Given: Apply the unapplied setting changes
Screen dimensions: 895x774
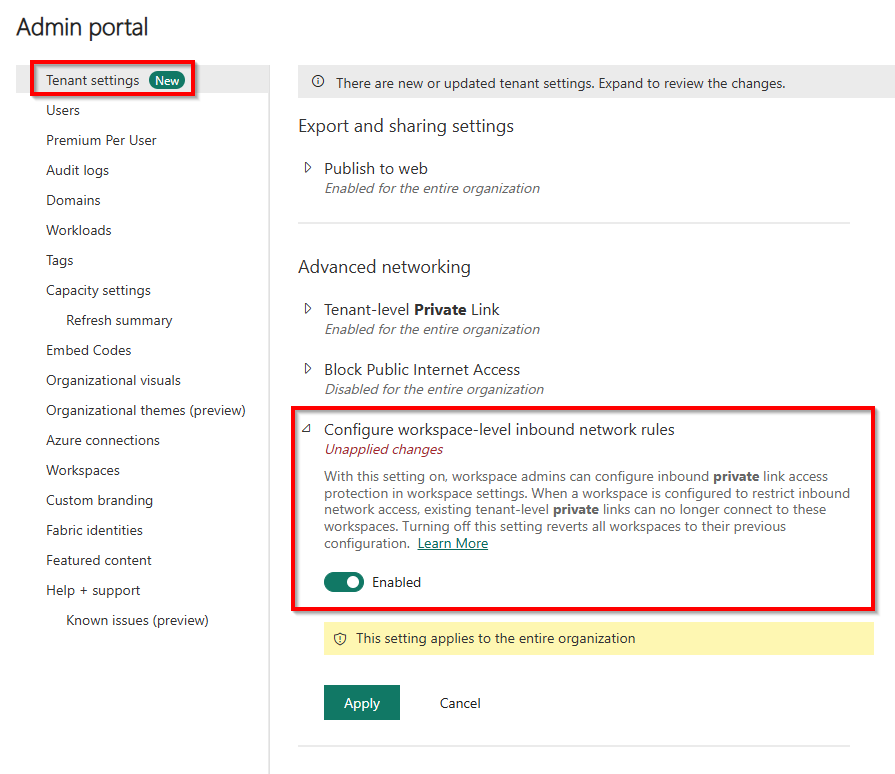Looking at the screenshot, I should pyautogui.click(x=362, y=703).
